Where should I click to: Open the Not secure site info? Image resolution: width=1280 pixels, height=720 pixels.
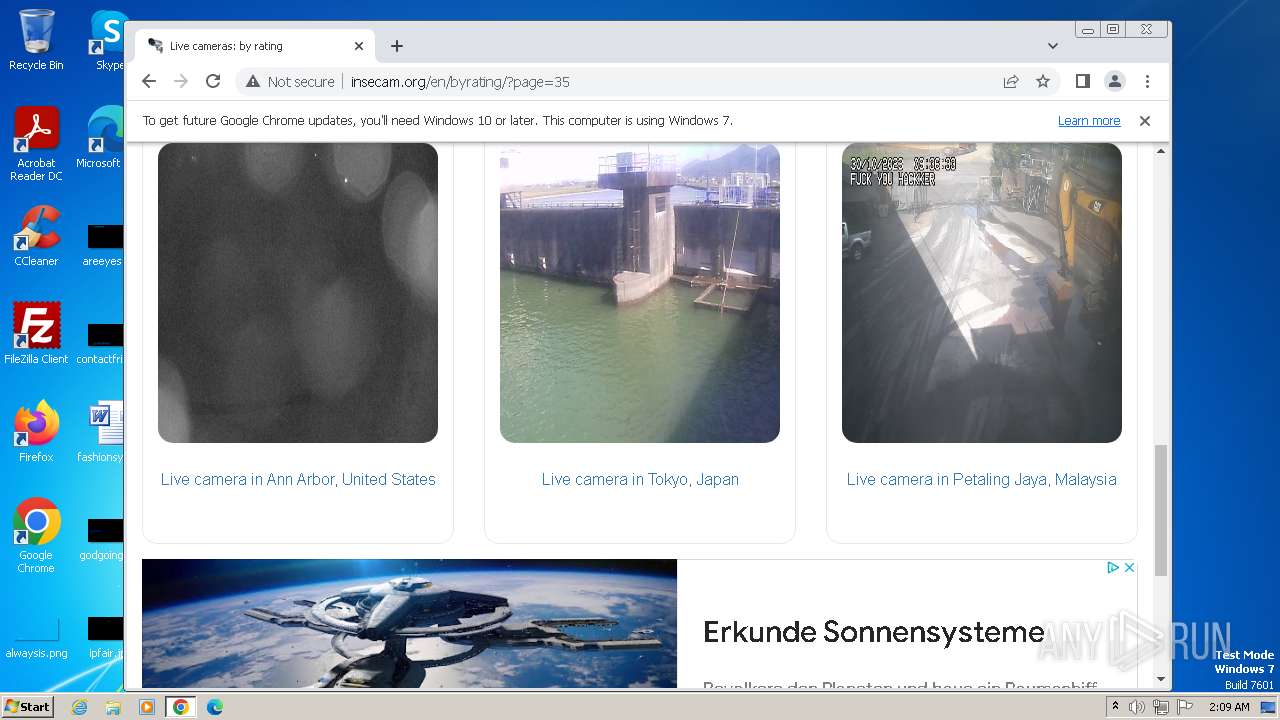tap(290, 82)
